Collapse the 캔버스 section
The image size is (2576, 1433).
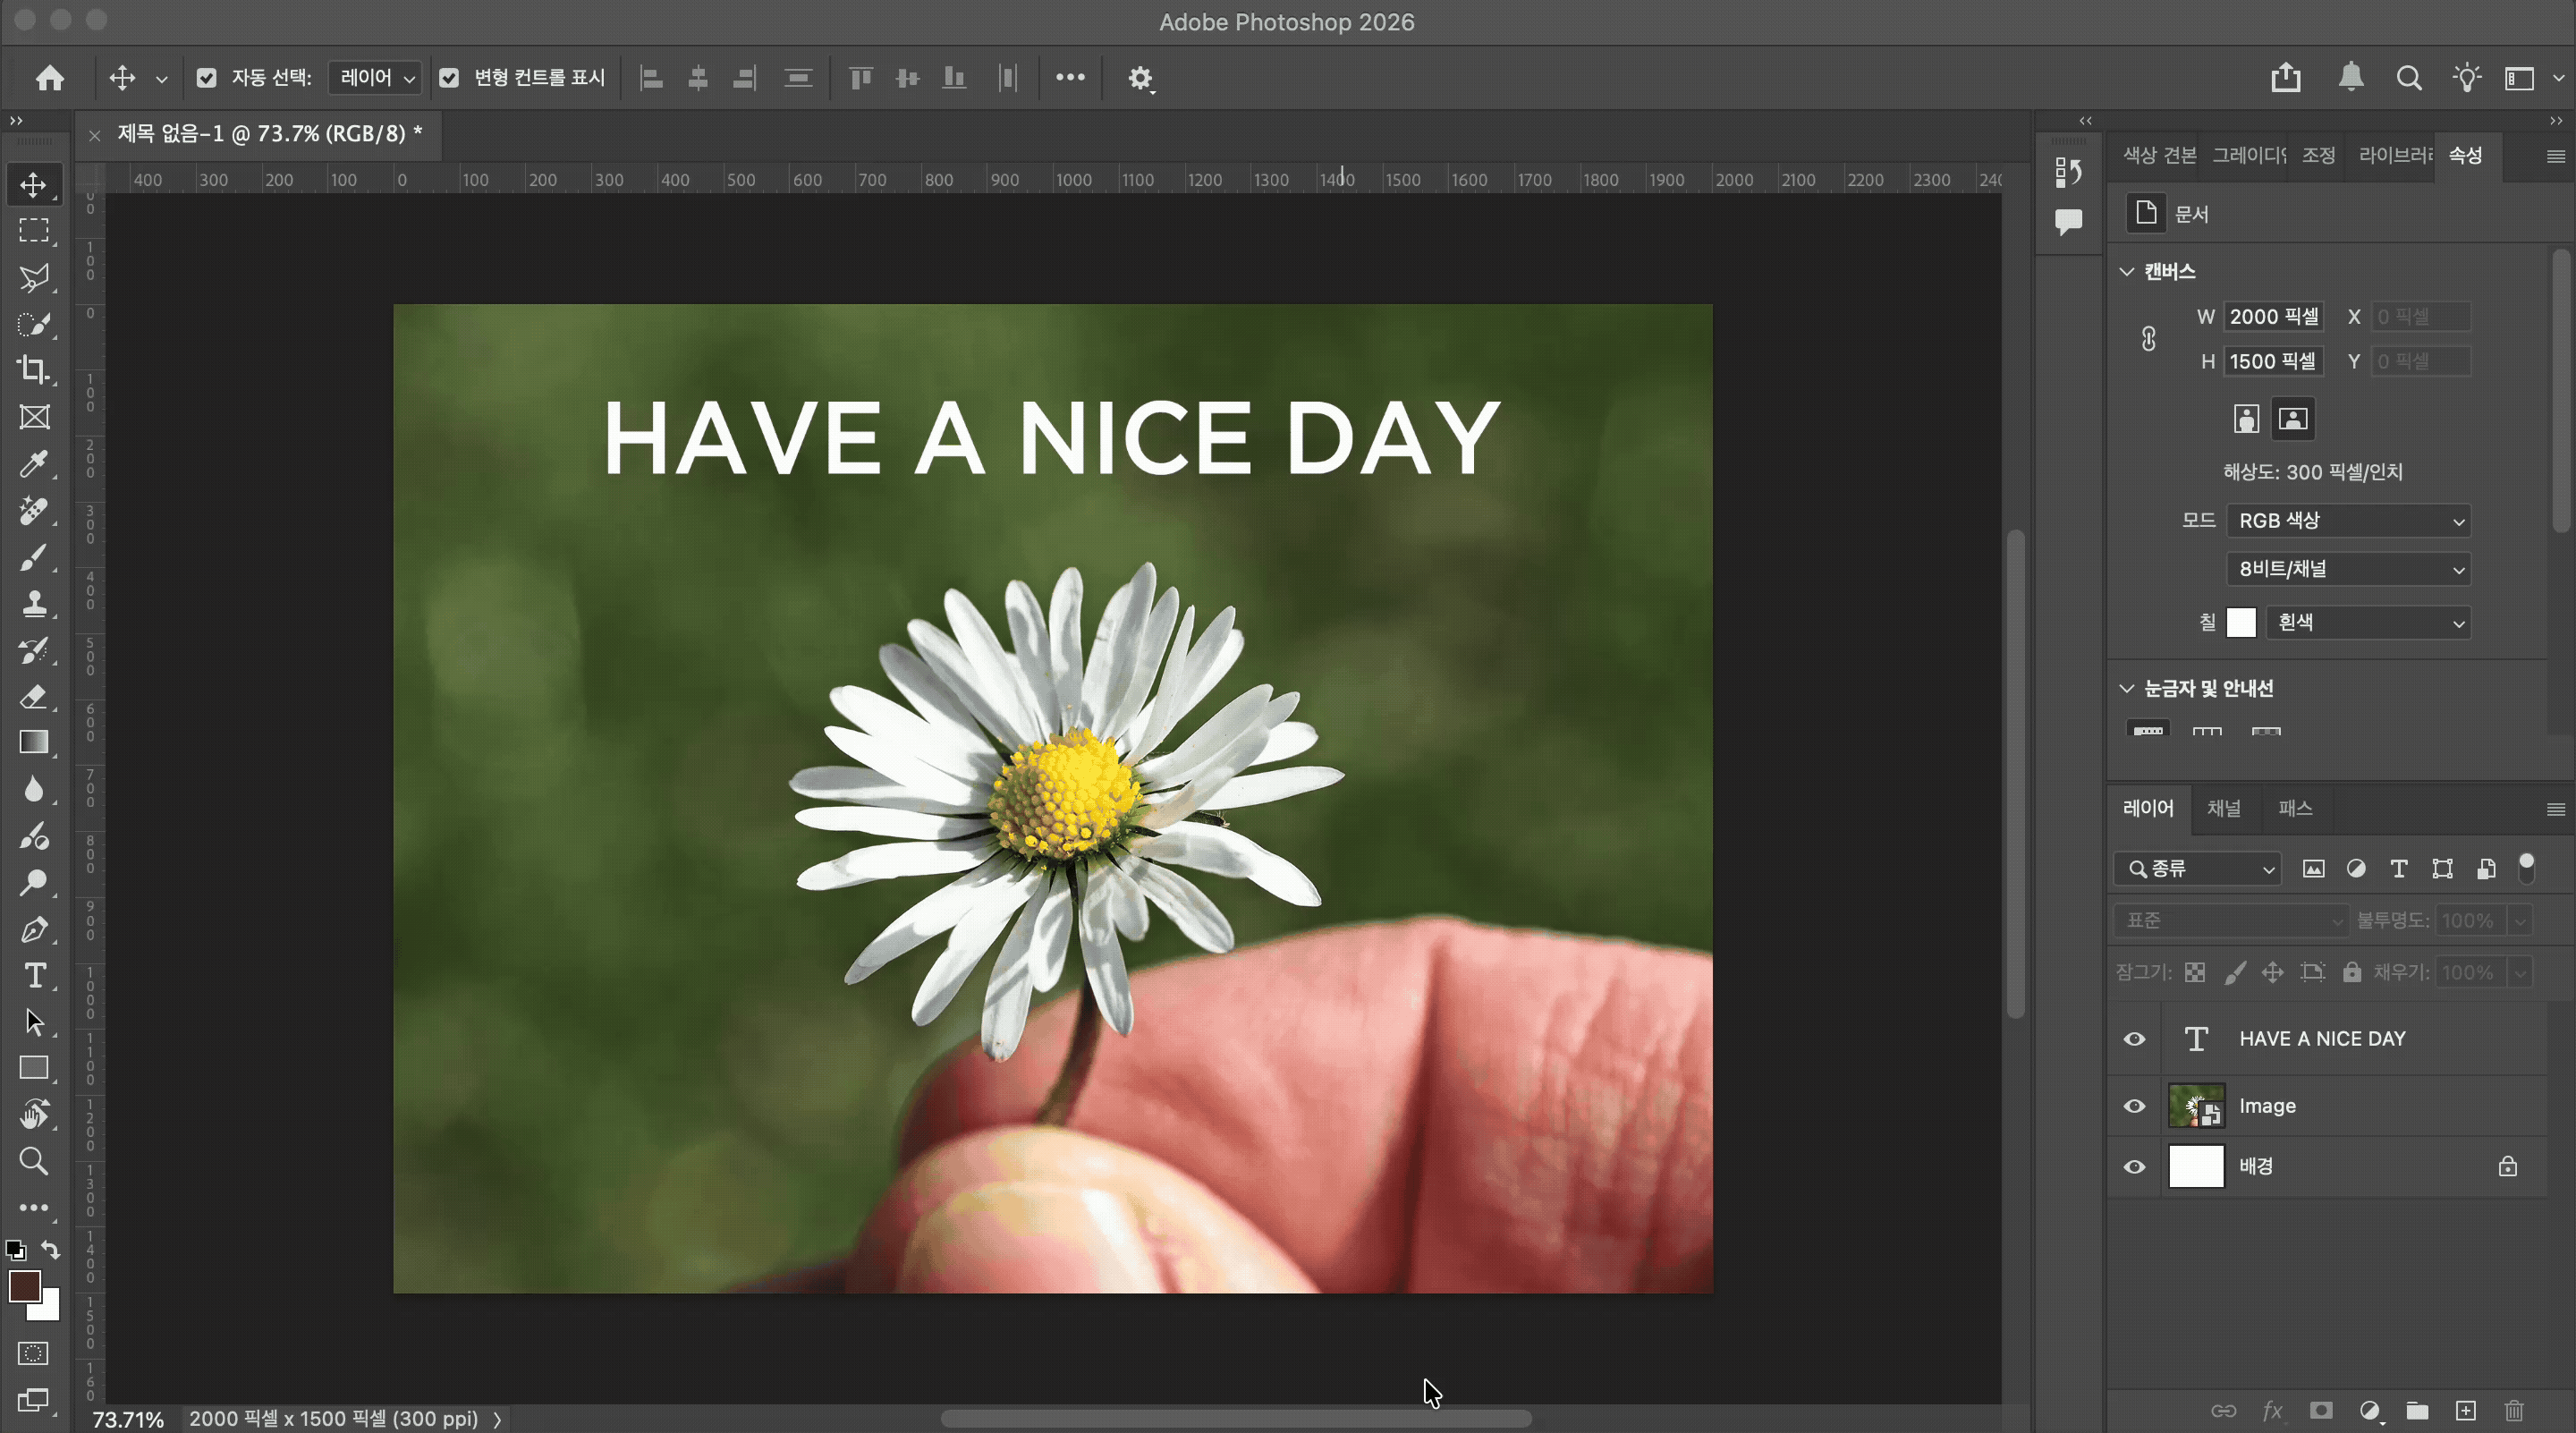(x=2126, y=272)
